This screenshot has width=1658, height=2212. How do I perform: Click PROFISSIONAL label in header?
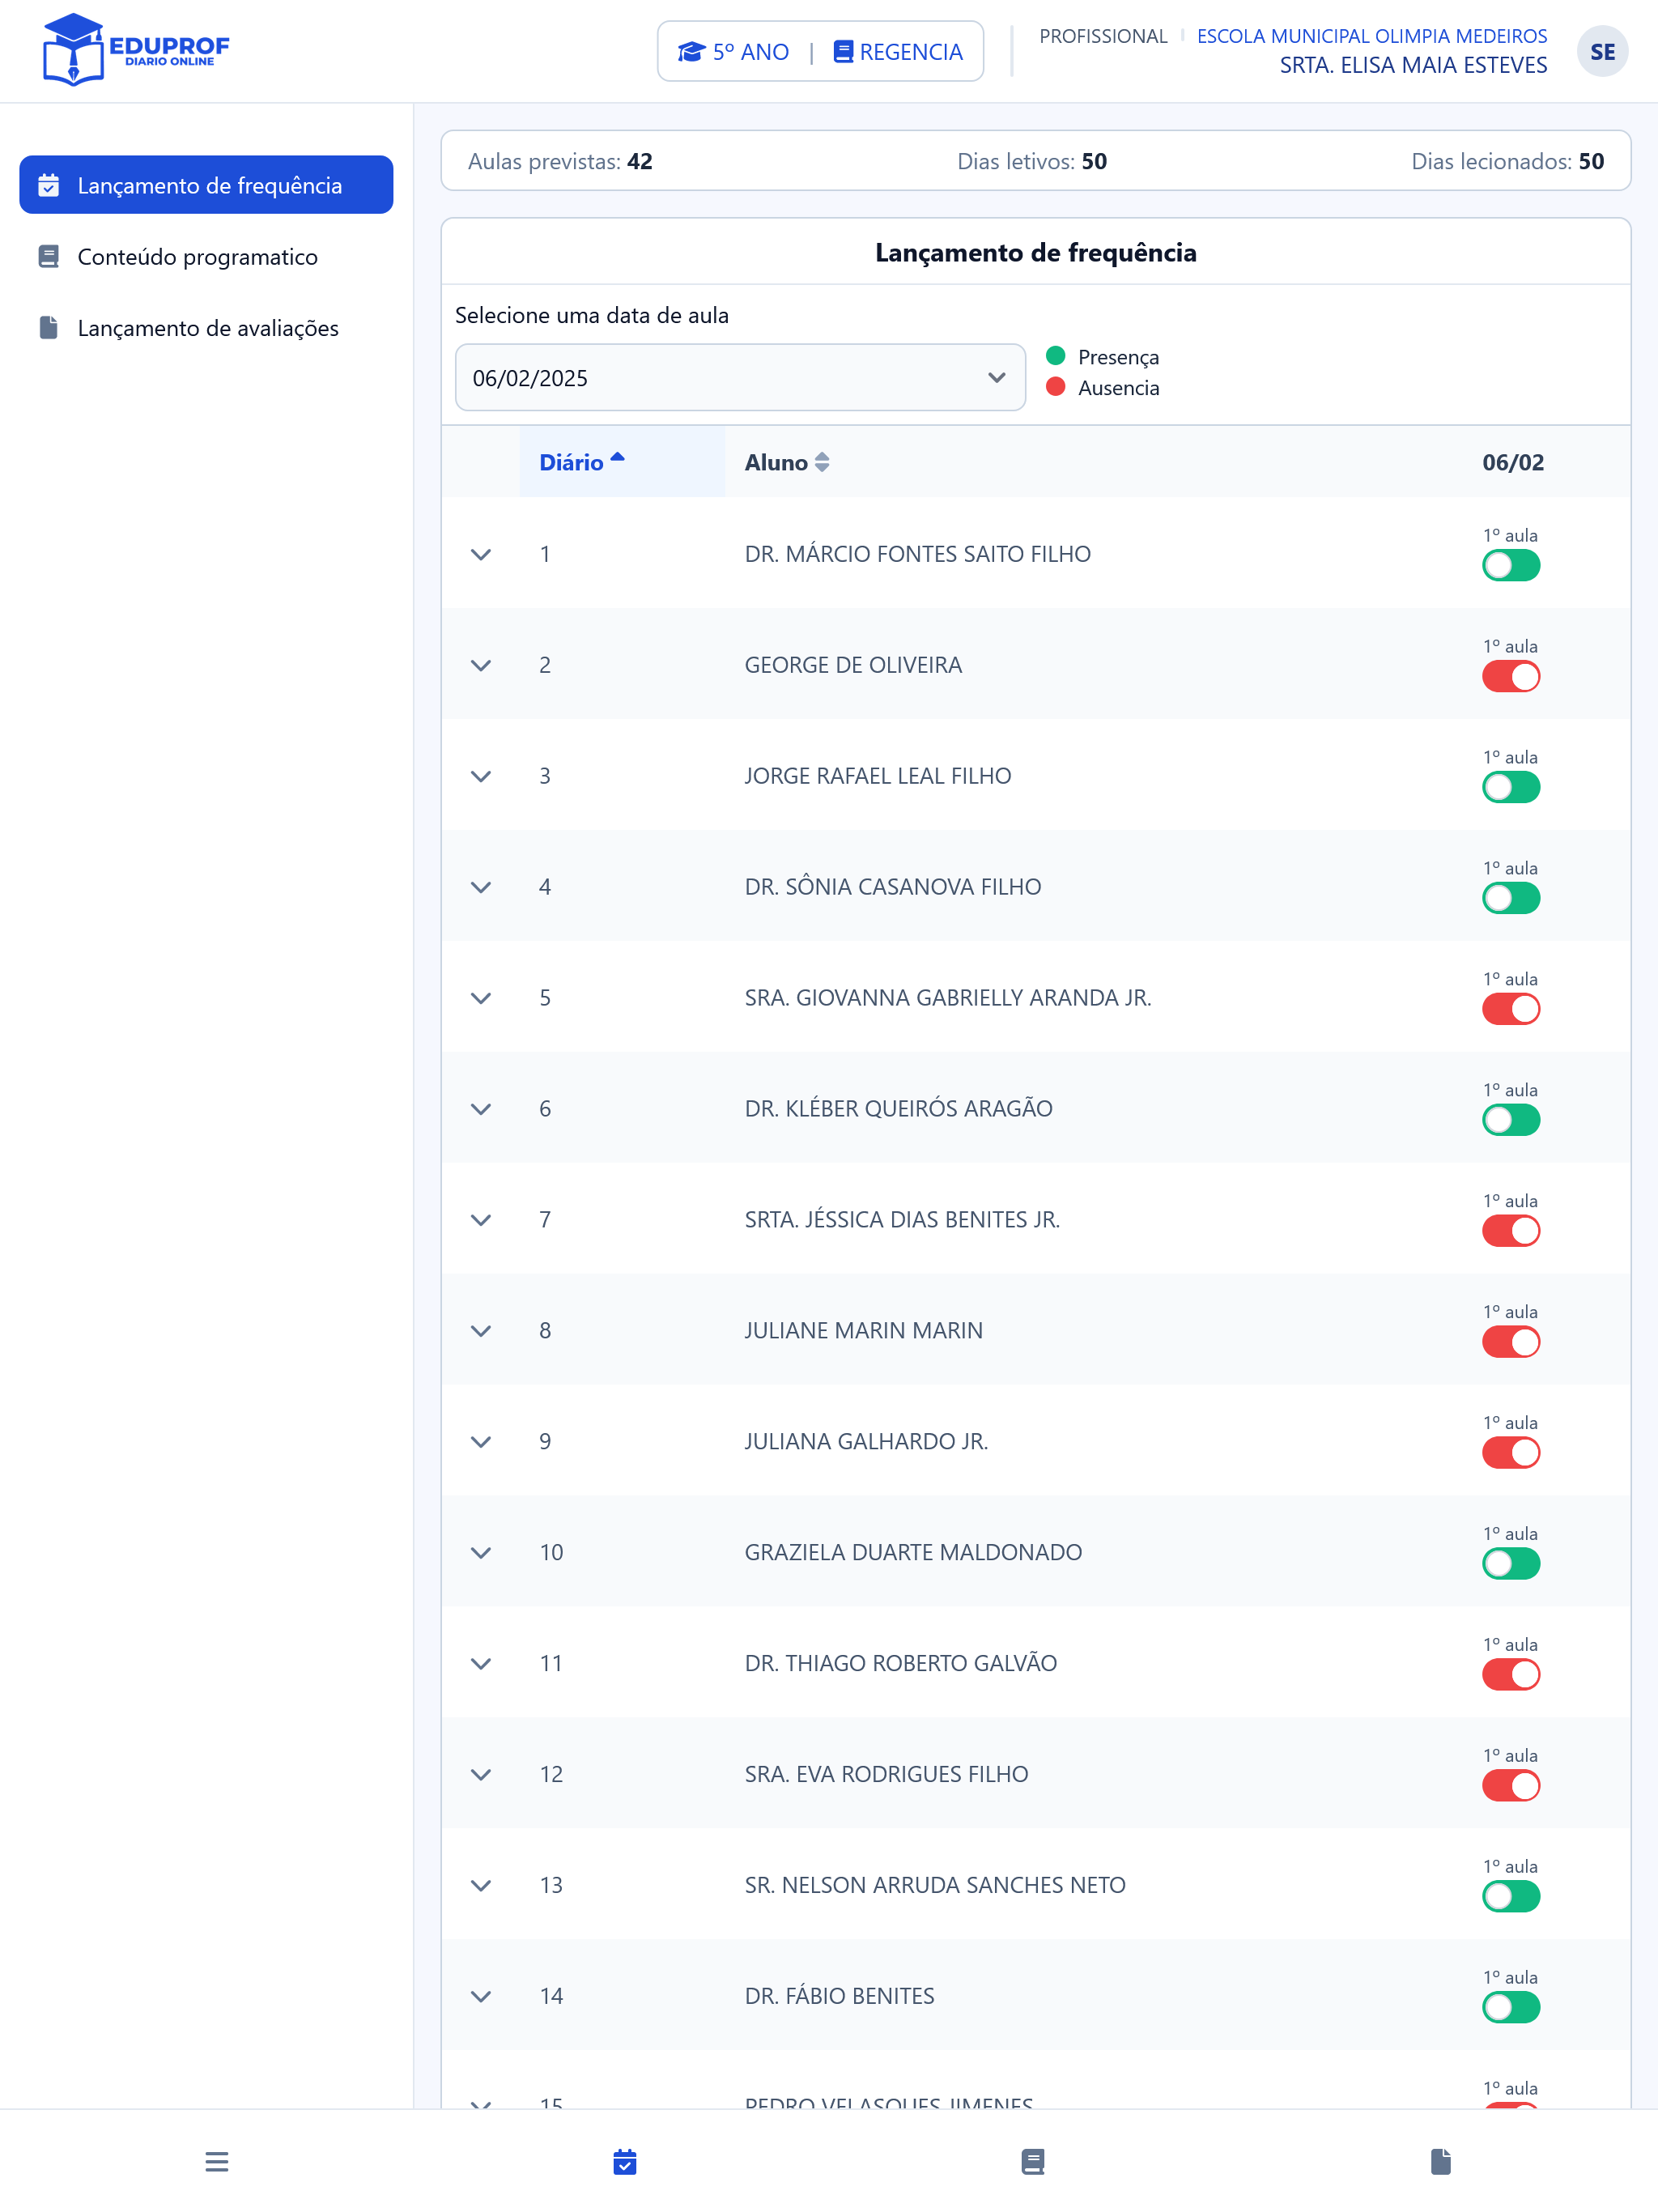coord(1103,36)
